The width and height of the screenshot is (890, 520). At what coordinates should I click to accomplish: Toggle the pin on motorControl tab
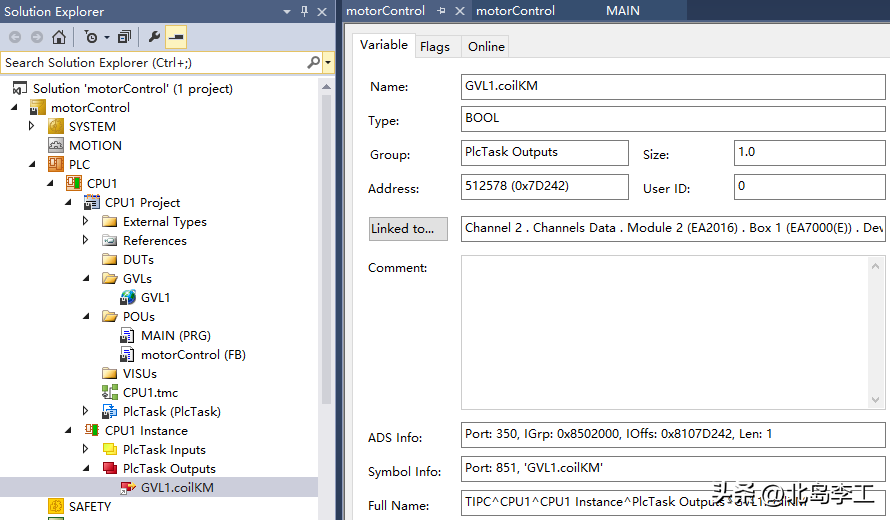pyautogui.click(x=442, y=11)
